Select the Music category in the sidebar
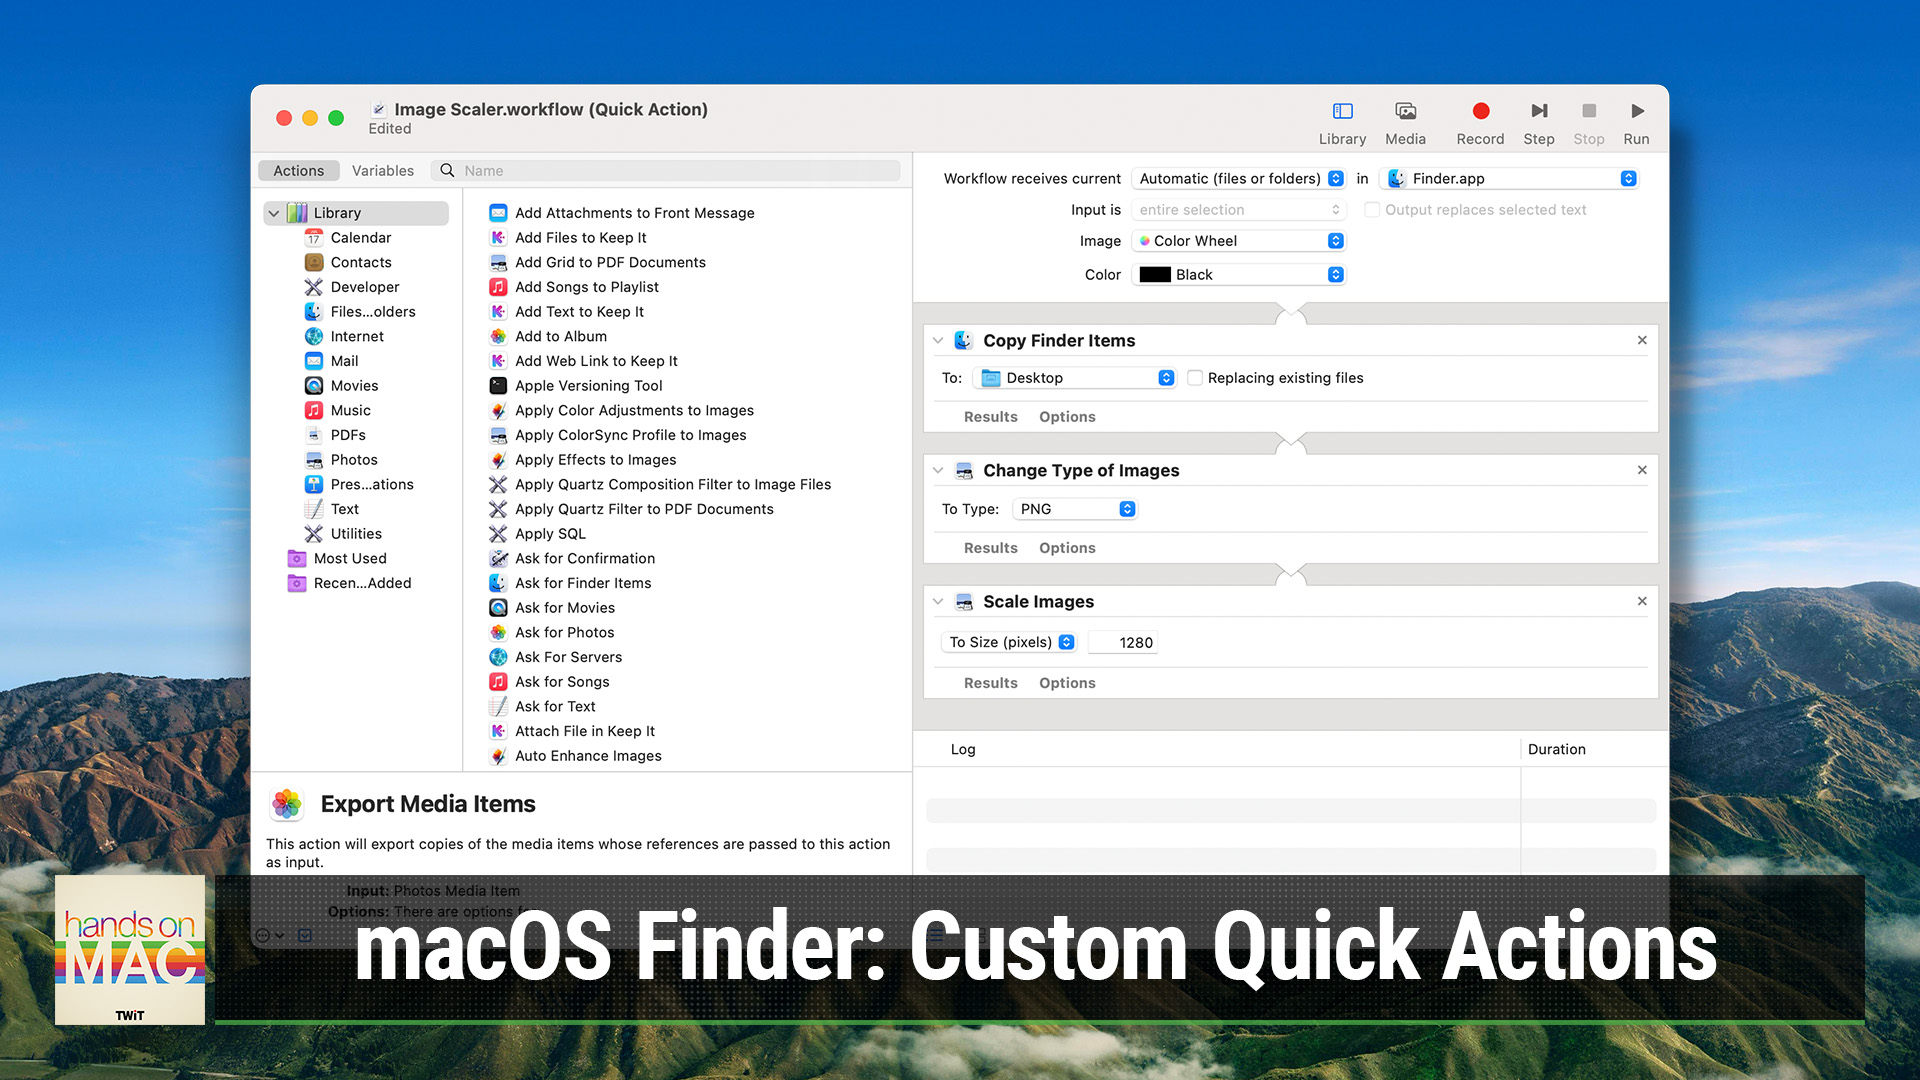The image size is (1920, 1080). coord(350,410)
